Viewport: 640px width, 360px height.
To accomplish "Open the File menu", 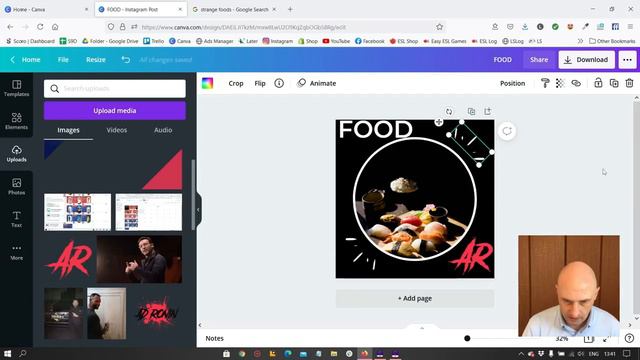I will point(63,60).
